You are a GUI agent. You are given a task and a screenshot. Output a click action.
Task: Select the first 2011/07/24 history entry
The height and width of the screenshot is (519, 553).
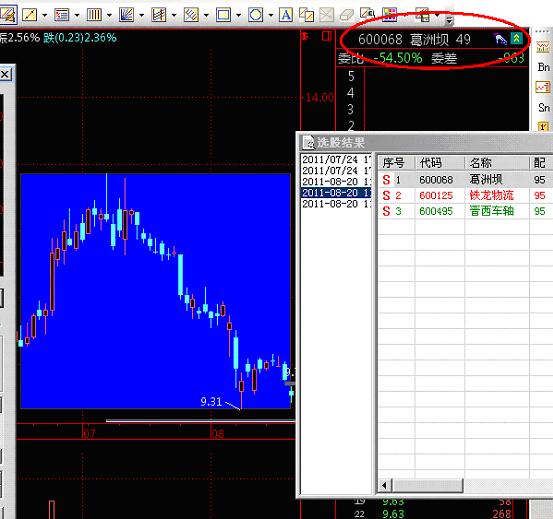(x=336, y=159)
